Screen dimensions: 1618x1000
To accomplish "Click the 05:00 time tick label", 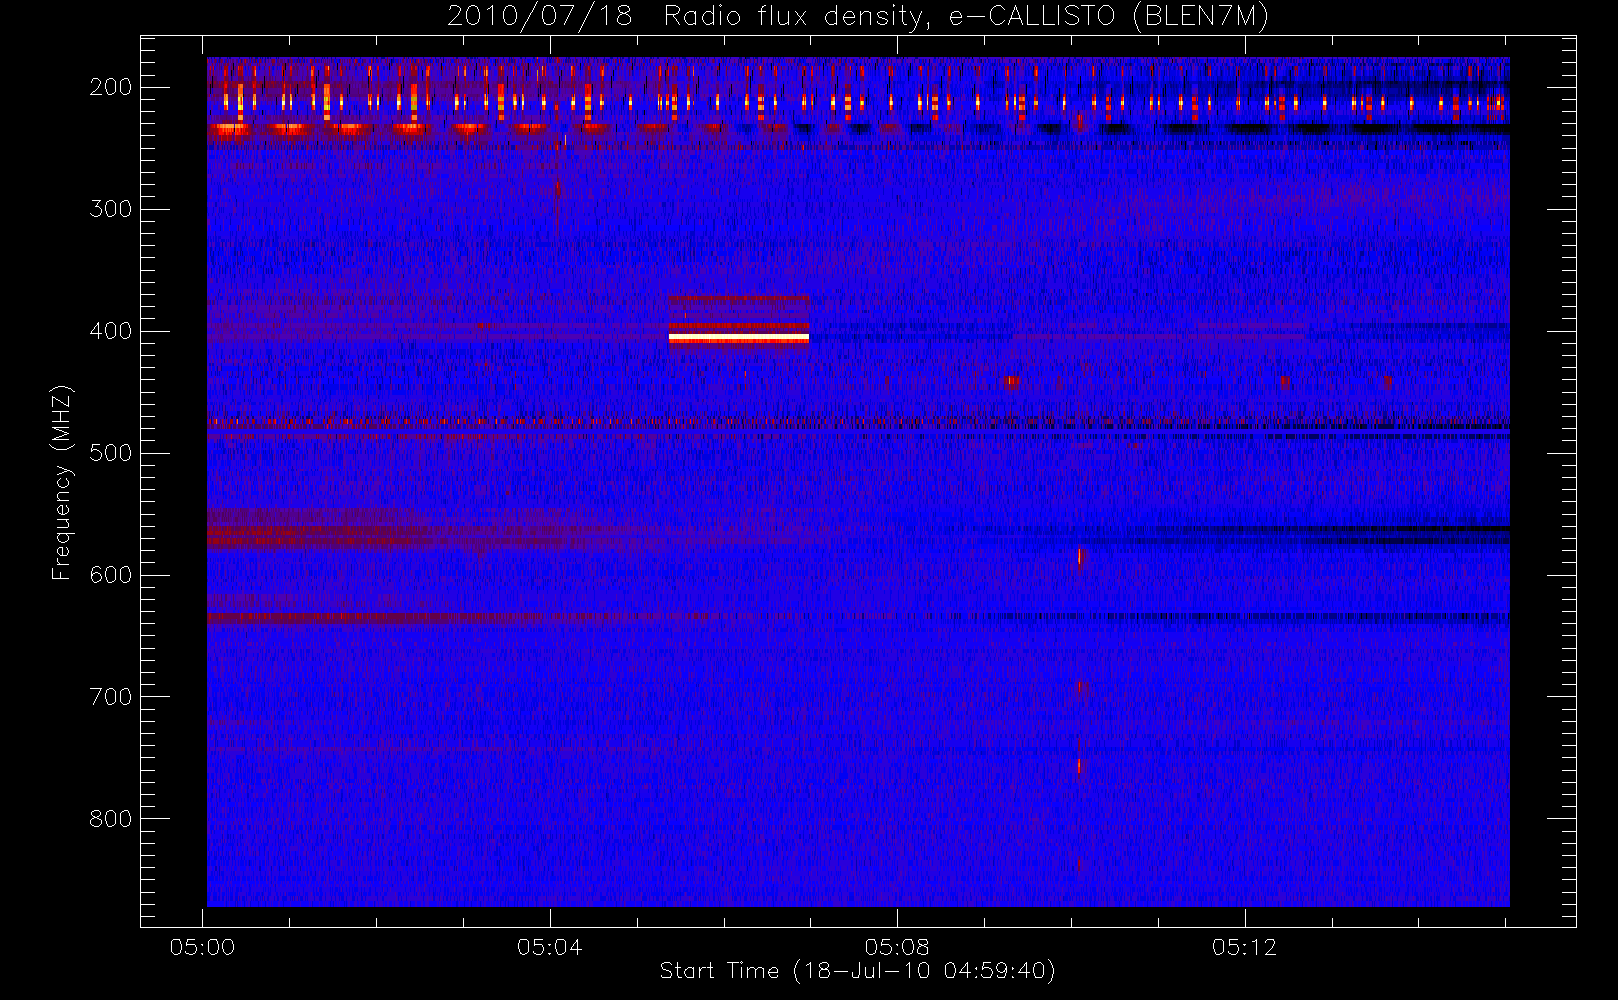I will pos(203,947).
